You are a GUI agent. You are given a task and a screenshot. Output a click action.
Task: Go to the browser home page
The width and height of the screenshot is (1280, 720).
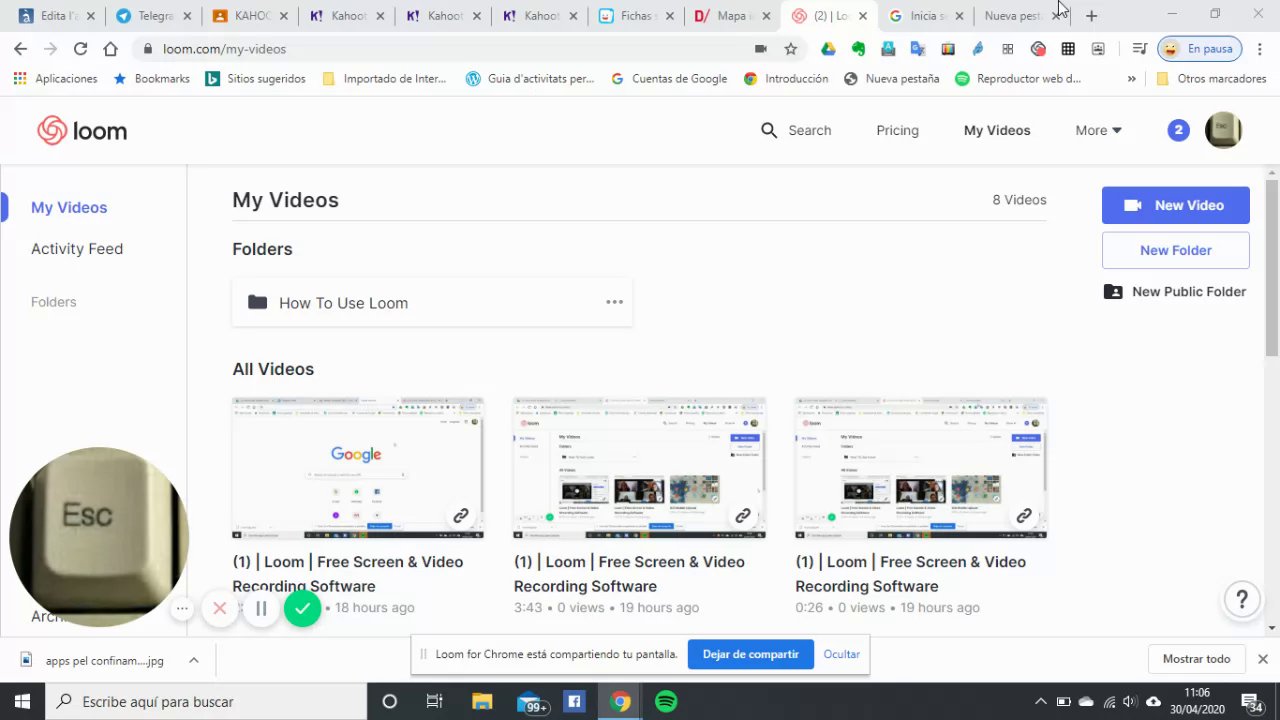pyautogui.click(x=110, y=49)
